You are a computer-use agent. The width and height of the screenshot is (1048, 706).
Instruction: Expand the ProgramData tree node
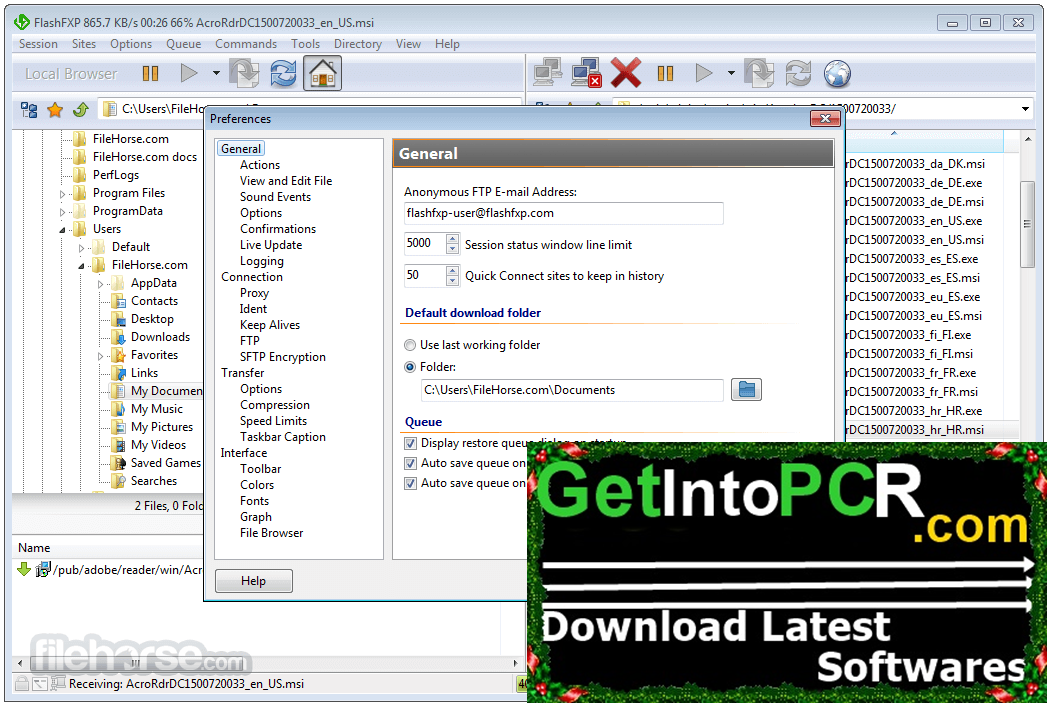(63, 213)
